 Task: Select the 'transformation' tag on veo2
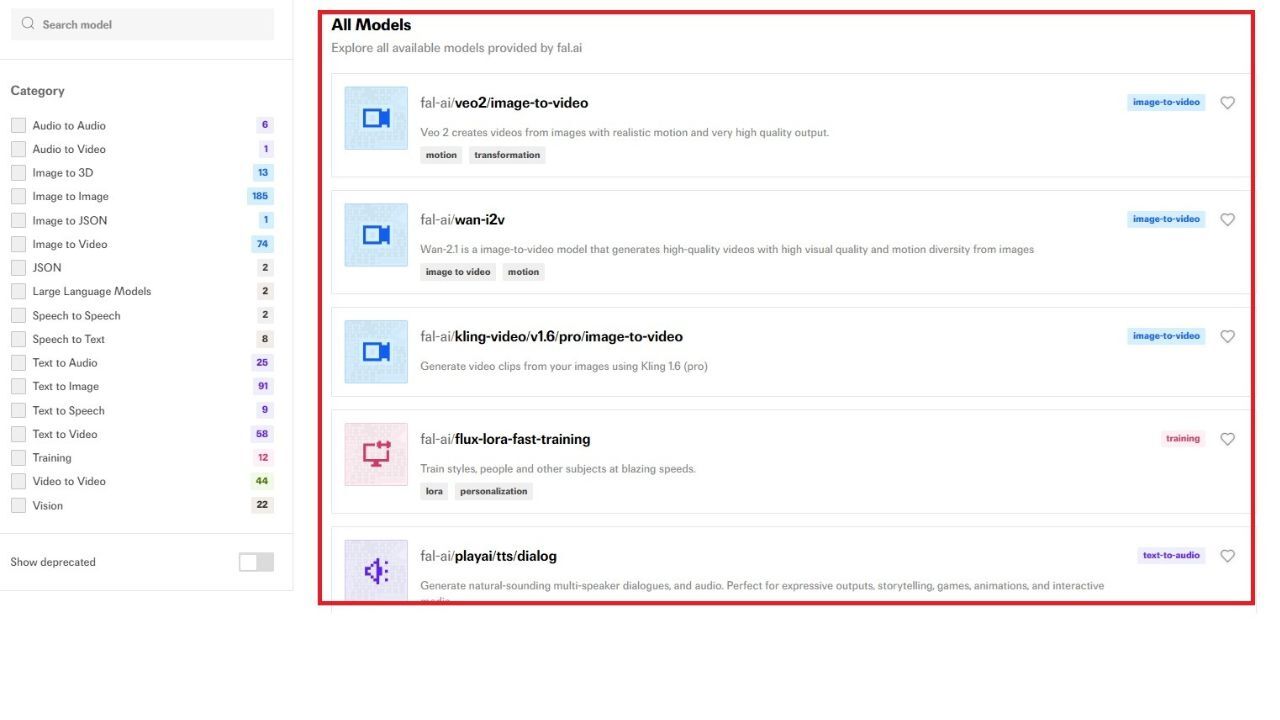[x=507, y=155]
